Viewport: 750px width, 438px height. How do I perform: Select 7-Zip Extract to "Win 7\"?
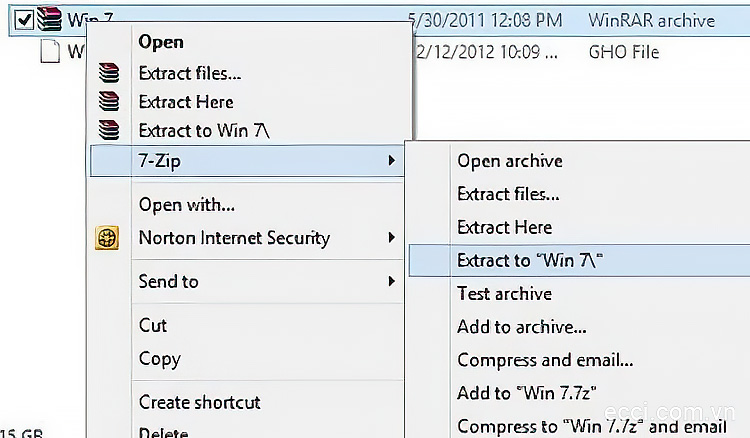(579, 261)
